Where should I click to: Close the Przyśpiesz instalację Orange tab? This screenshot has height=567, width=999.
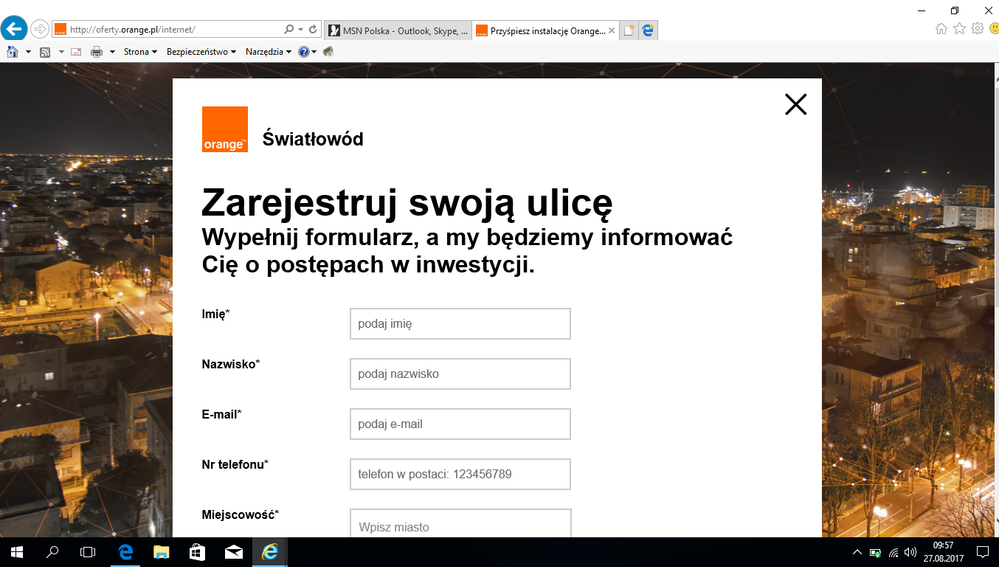[612, 31]
